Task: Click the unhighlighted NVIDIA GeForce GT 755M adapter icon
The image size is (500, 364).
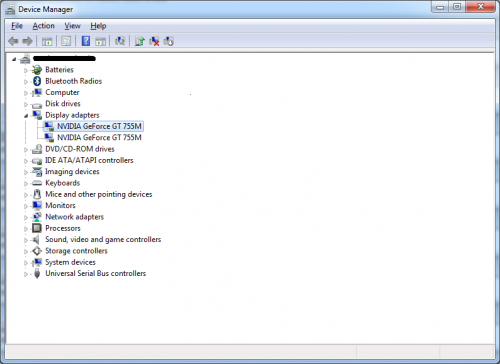Action: [49, 138]
